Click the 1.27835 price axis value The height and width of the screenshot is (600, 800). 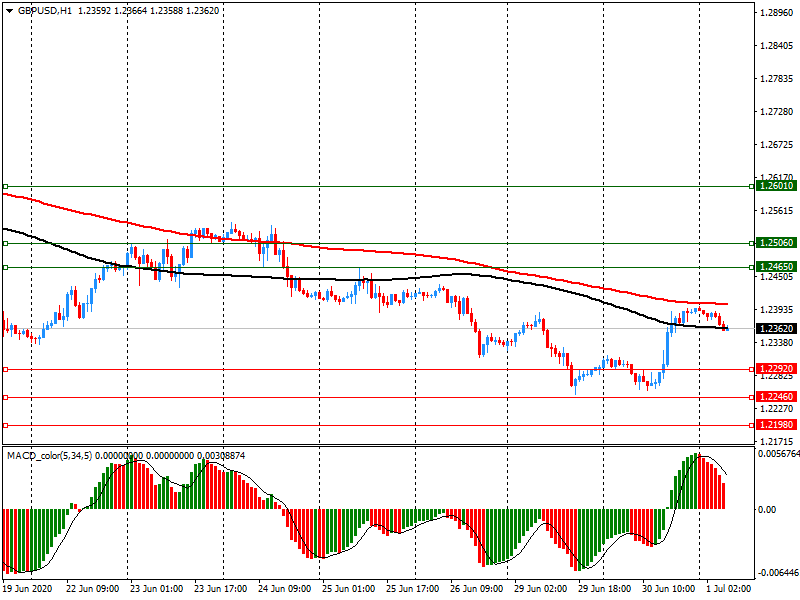[x=777, y=79]
